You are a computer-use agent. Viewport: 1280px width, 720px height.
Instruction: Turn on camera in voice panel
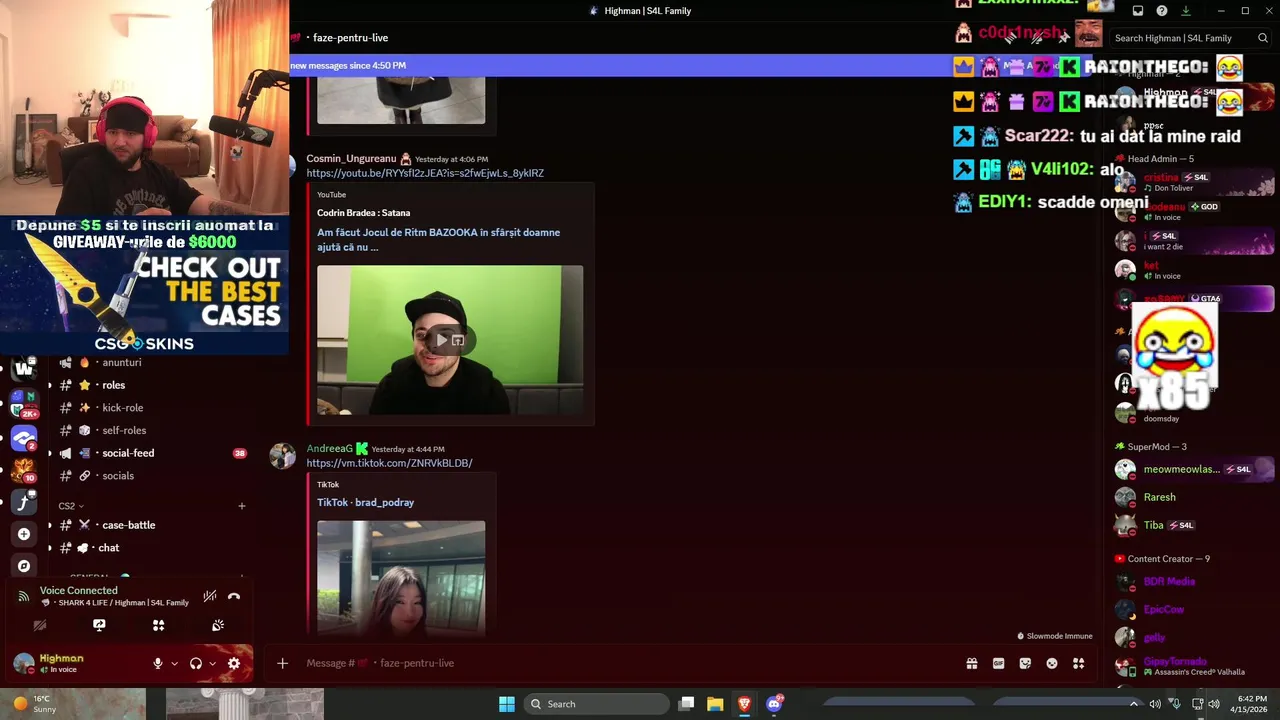(40, 625)
